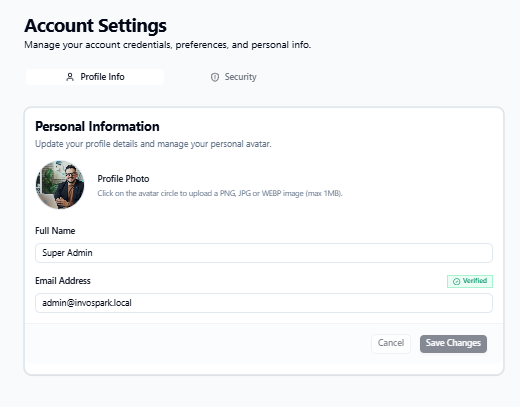Click the avatar circle to upload photo
The width and height of the screenshot is (520, 407).
[x=60, y=185]
